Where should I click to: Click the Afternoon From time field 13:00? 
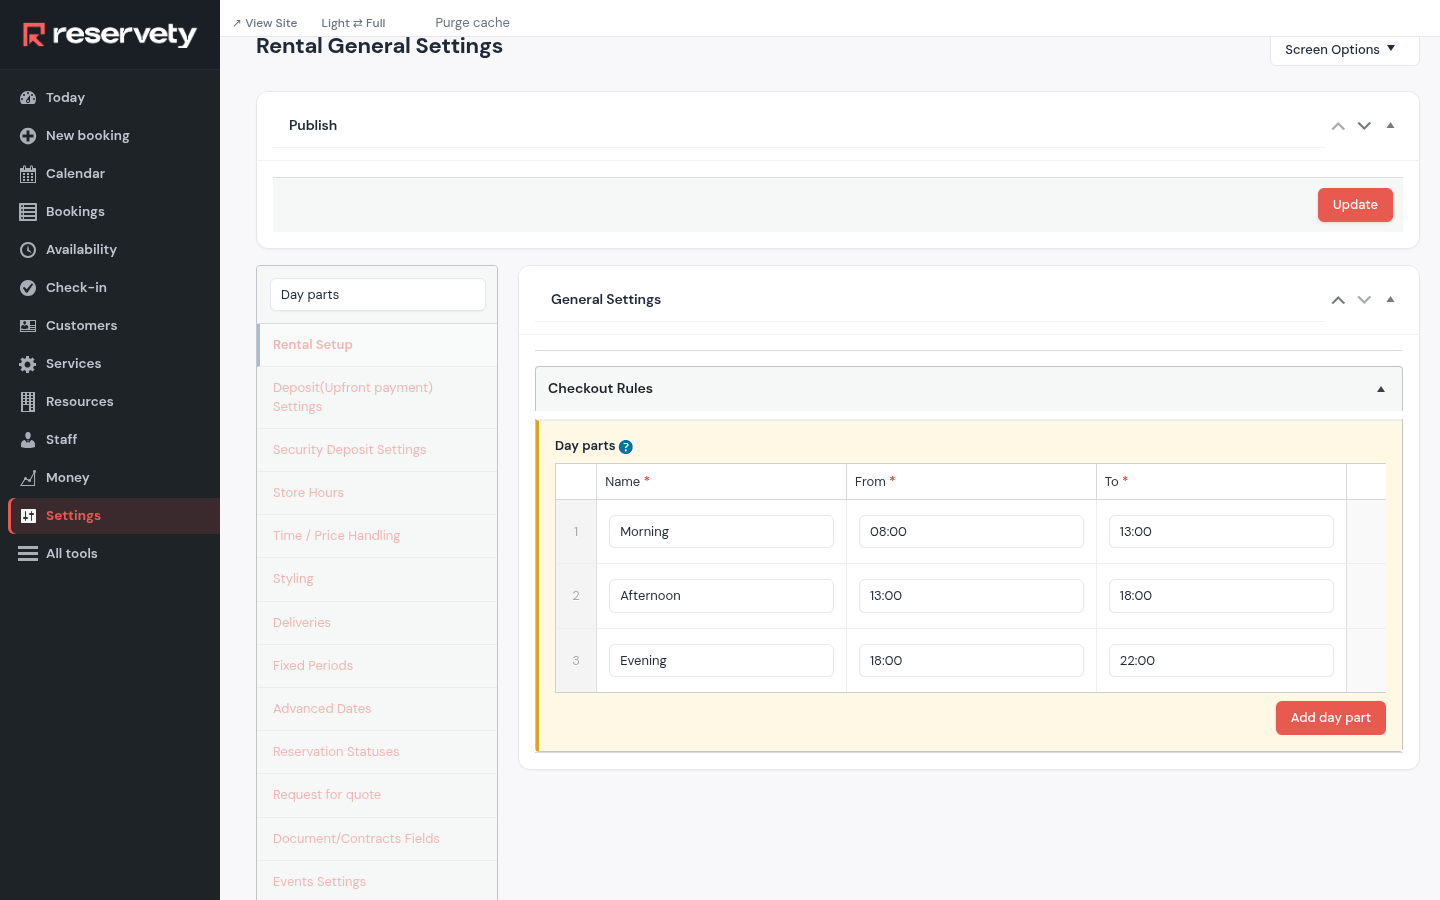tap(971, 596)
